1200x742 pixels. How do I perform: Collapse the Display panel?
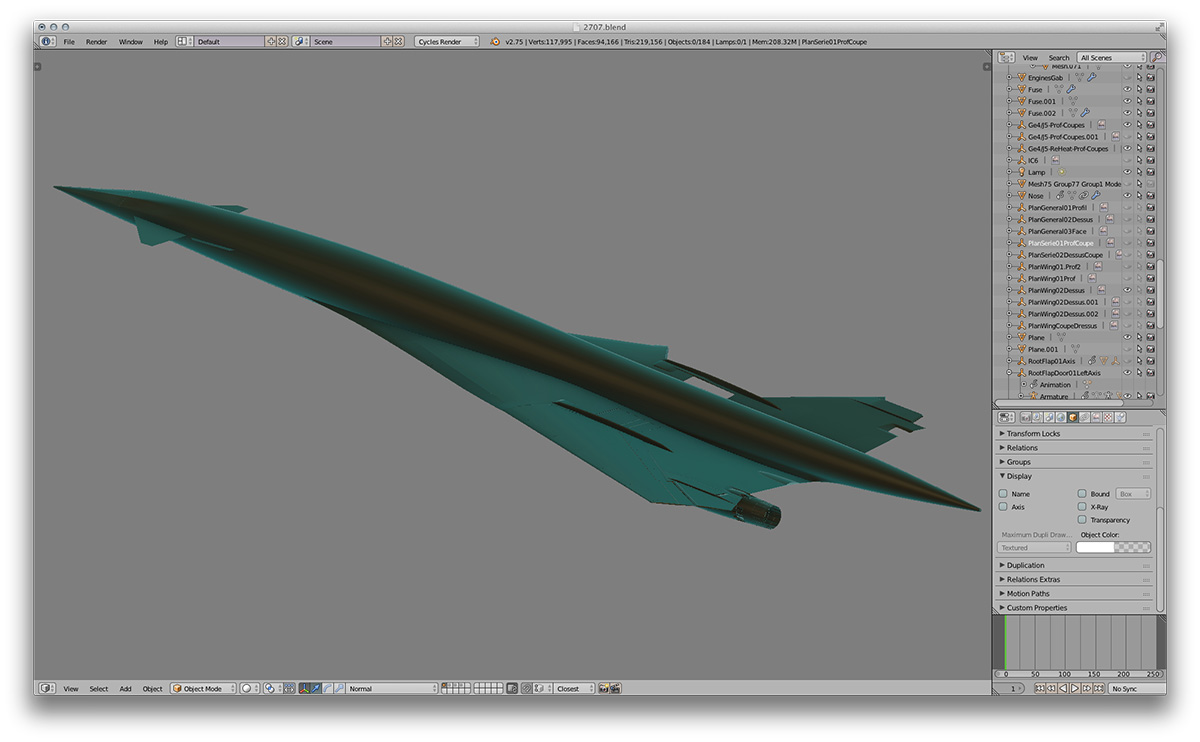1075,476
